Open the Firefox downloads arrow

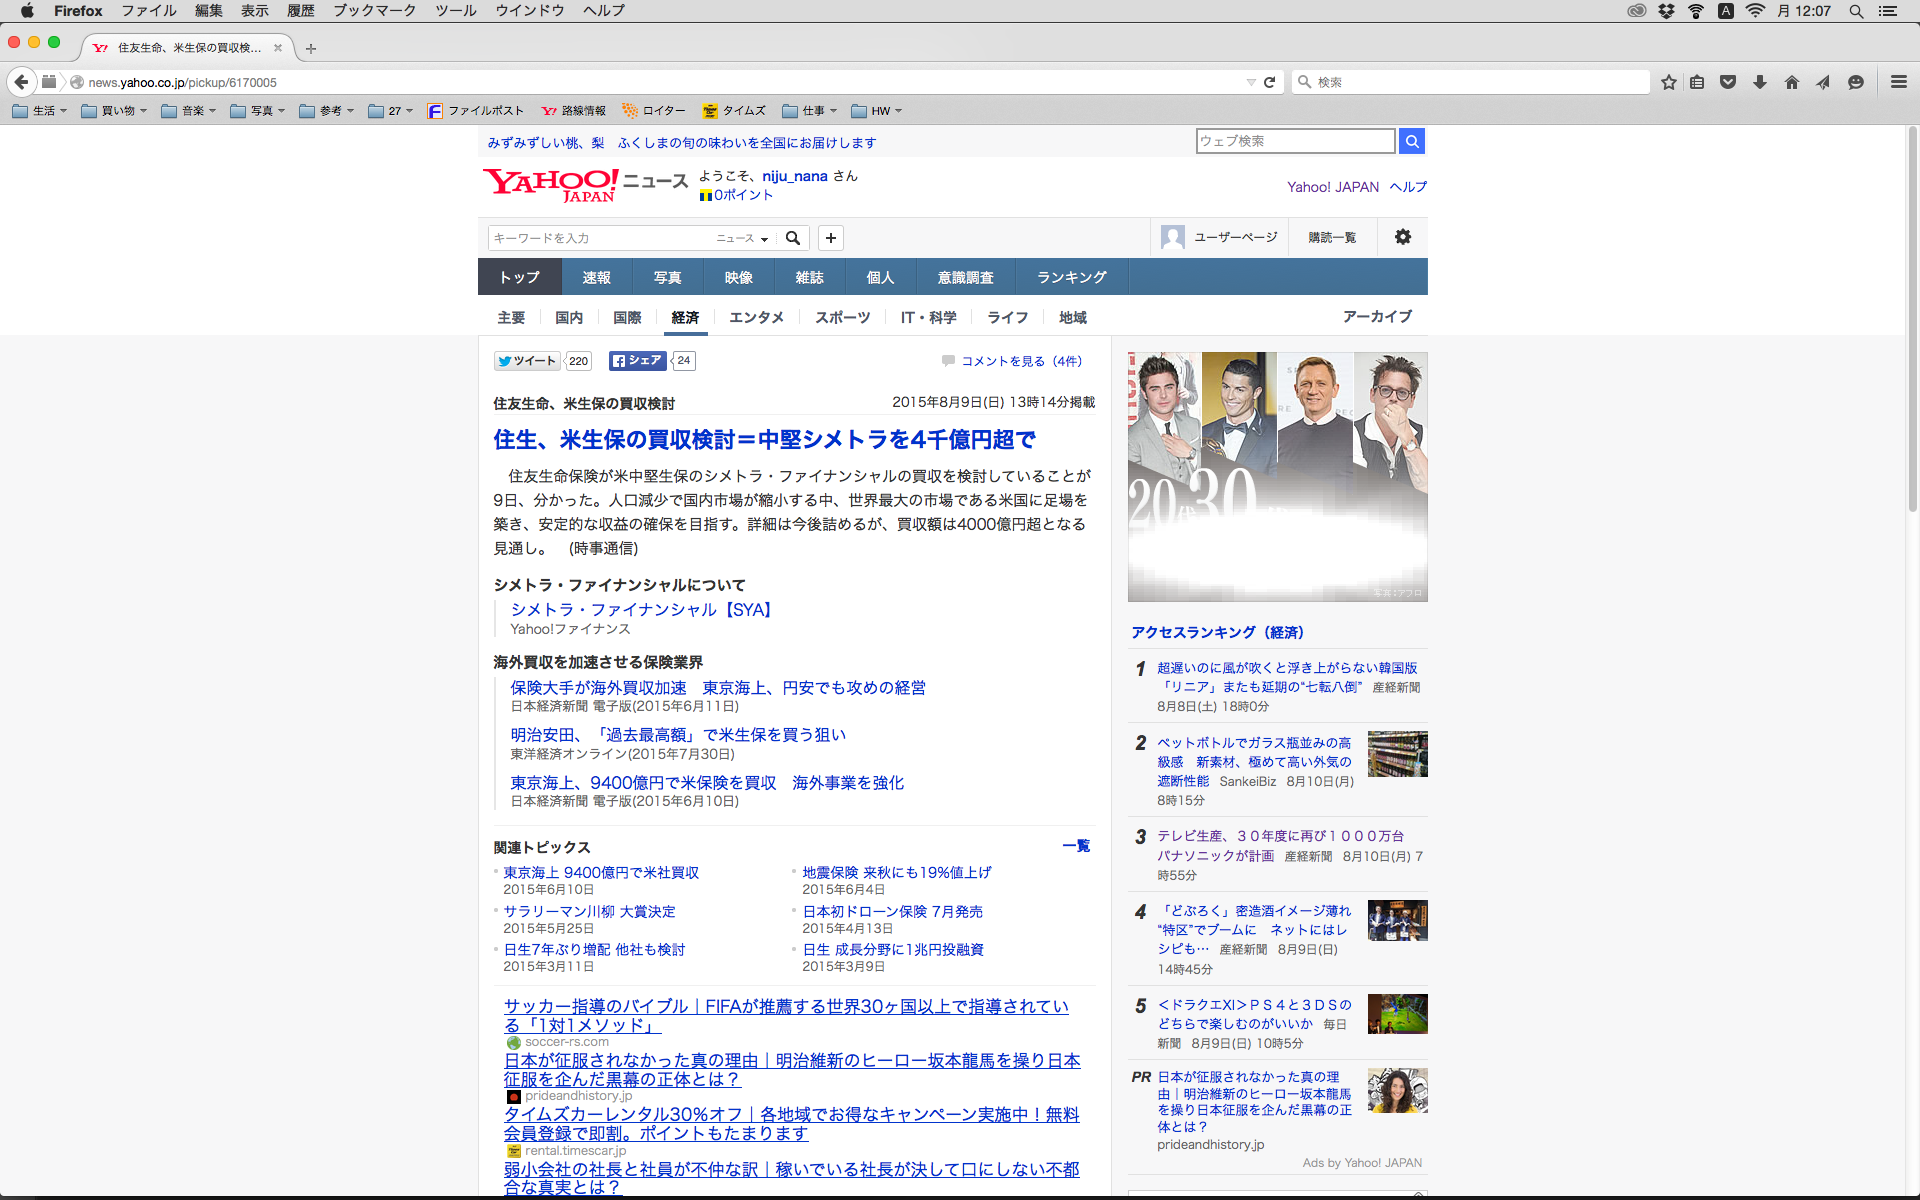click(x=1760, y=82)
